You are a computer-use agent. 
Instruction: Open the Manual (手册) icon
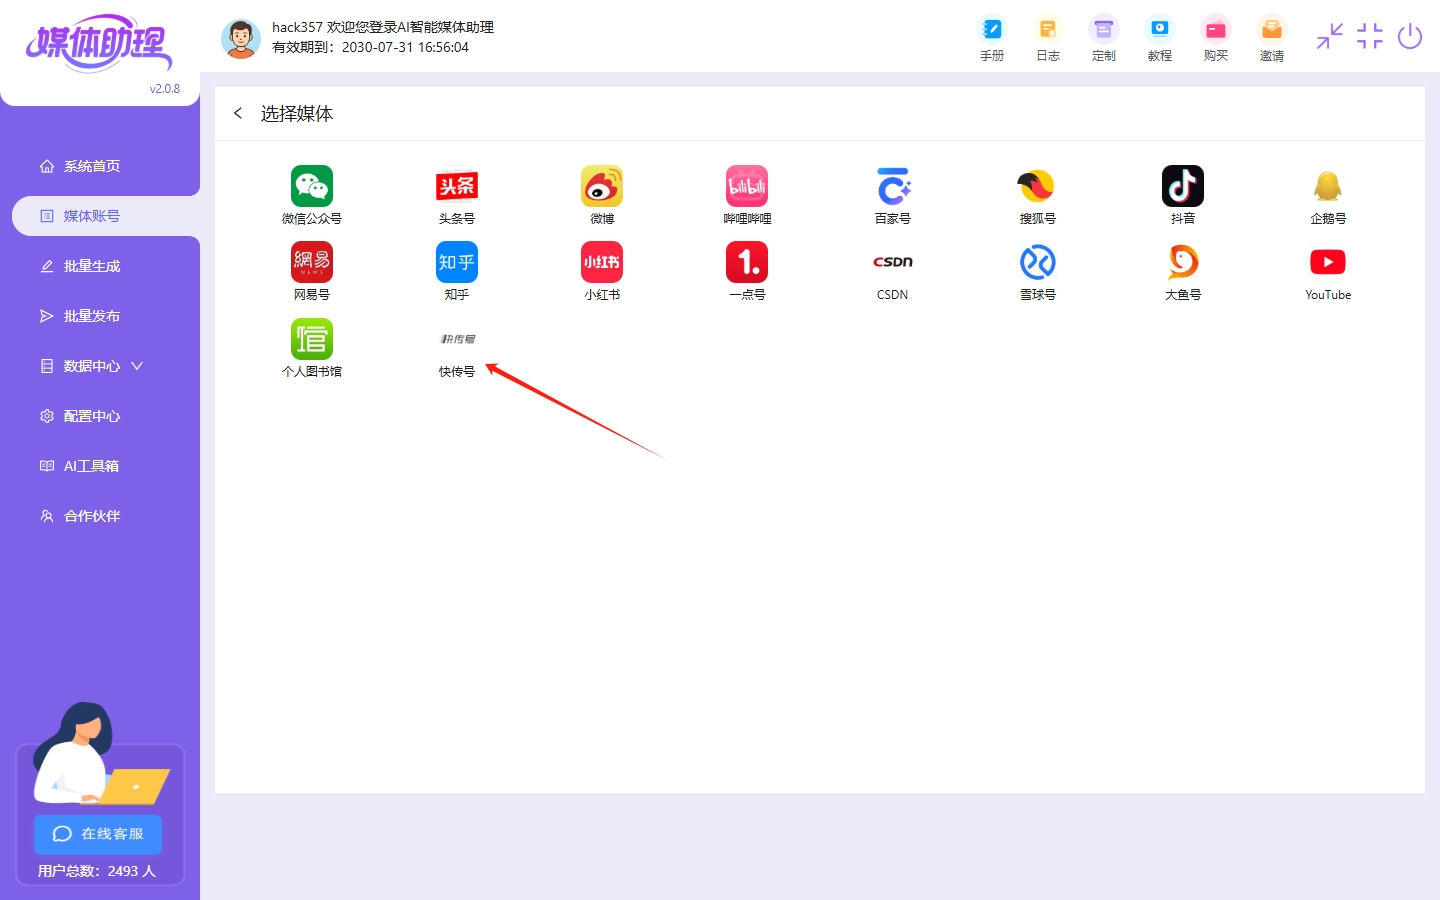992,29
